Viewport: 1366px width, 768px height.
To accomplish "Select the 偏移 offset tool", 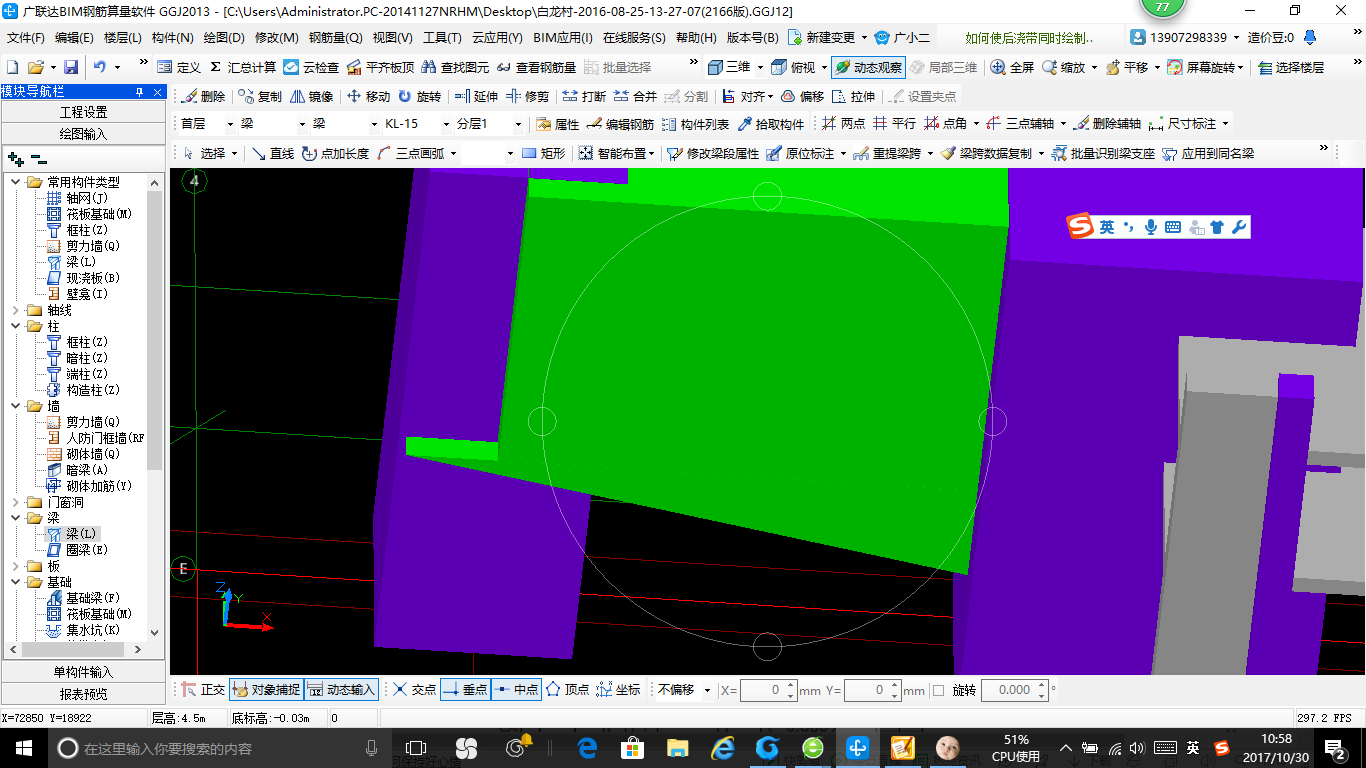I will click(802, 97).
